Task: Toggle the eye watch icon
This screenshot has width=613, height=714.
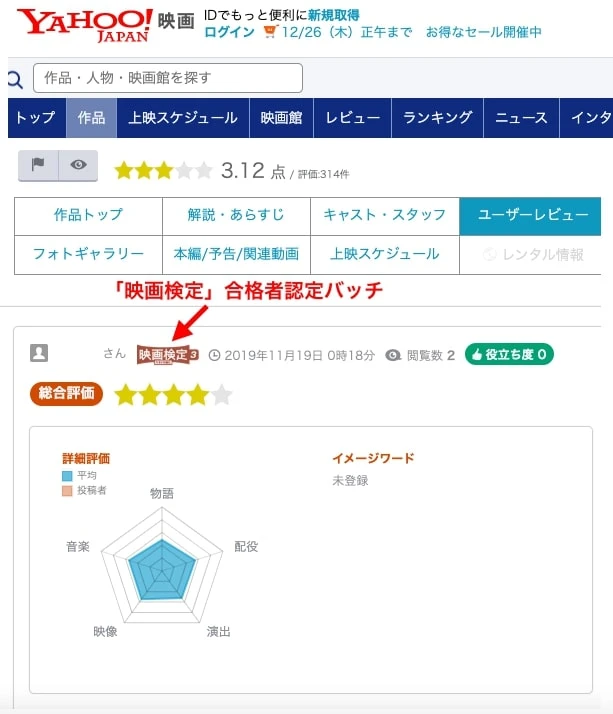Action: click(78, 165)
